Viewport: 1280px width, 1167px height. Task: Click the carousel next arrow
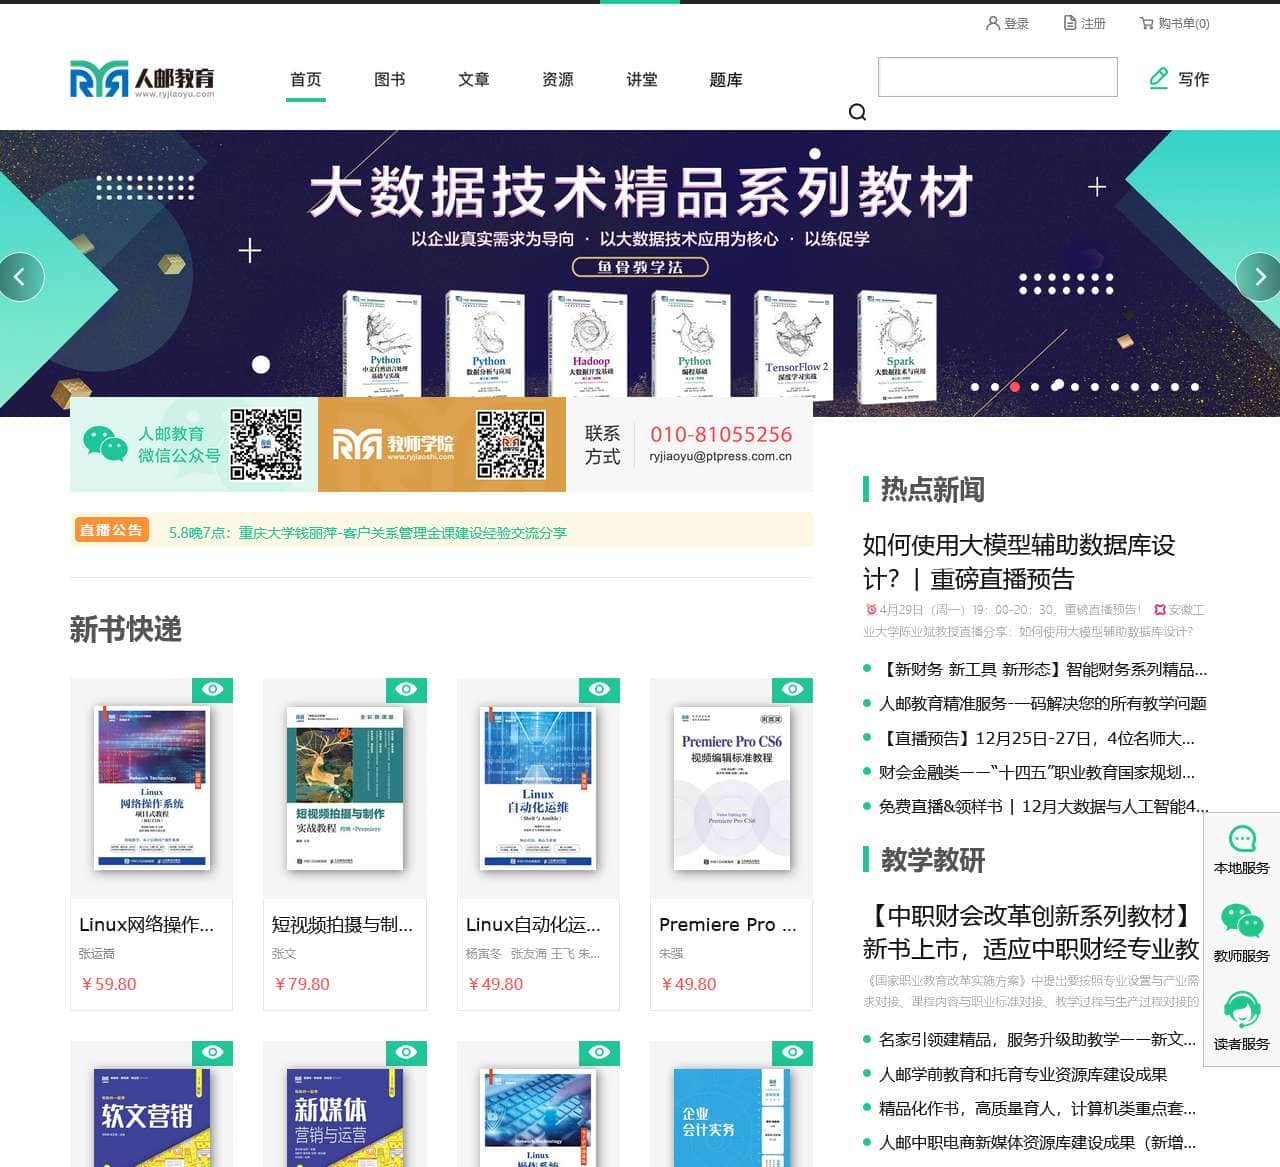(x=1259, y=277)
